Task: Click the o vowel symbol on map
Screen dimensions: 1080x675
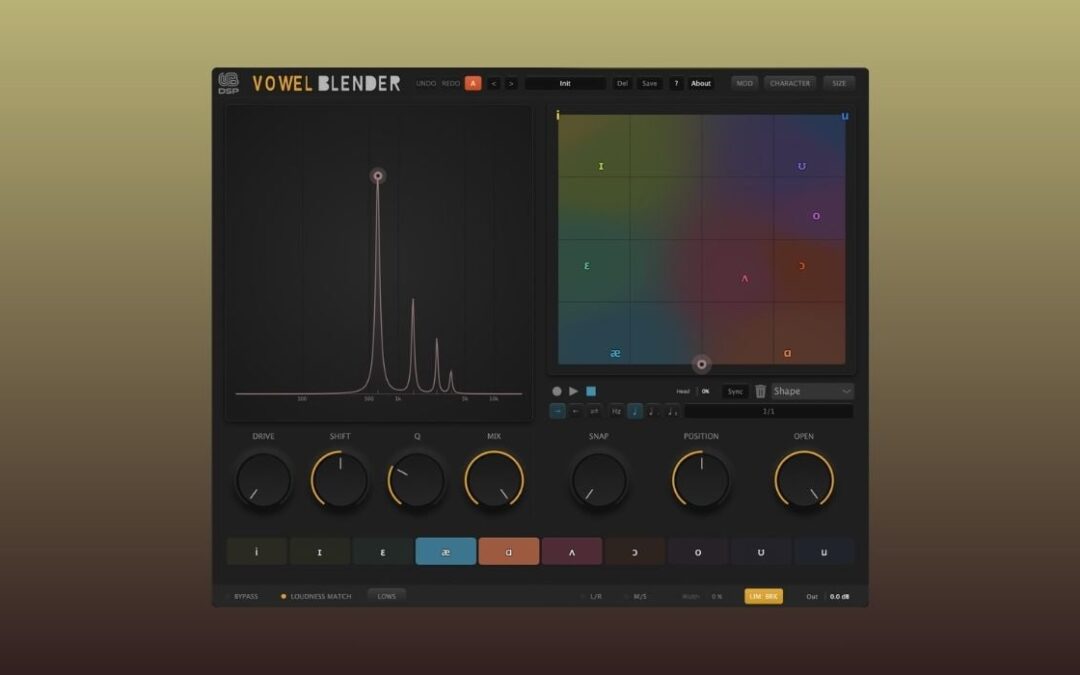Action: pos(816,216)
